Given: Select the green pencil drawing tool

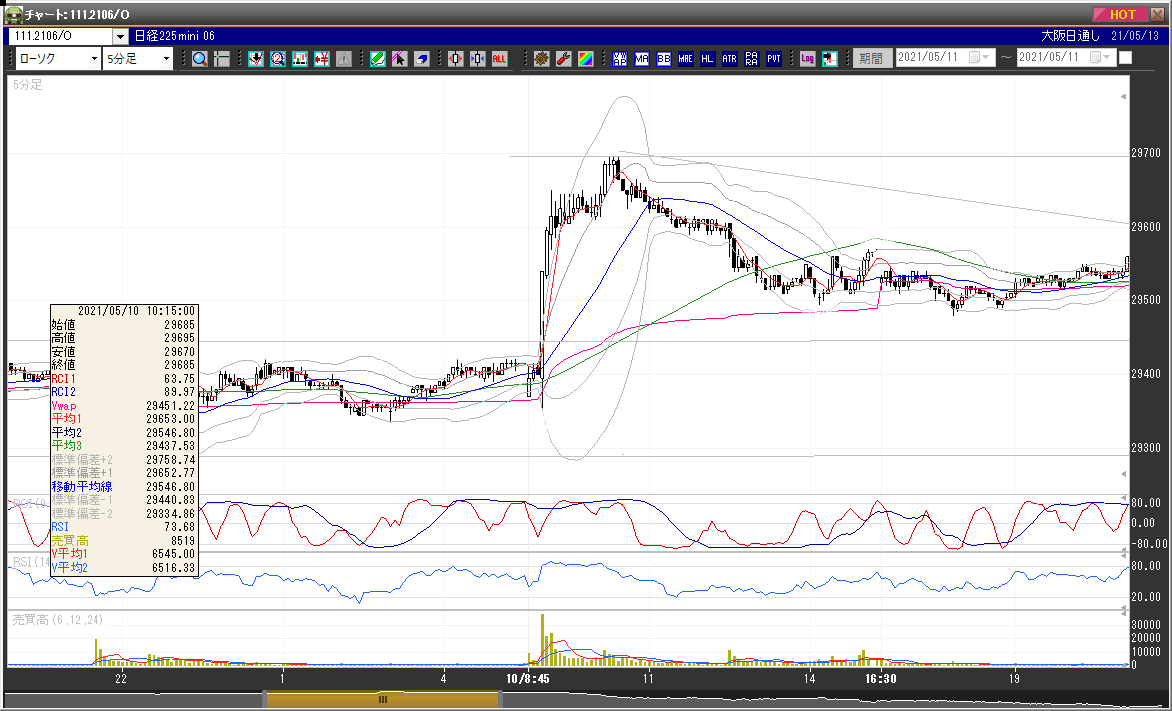Looking at the screenshot, I should coord(378,58).
